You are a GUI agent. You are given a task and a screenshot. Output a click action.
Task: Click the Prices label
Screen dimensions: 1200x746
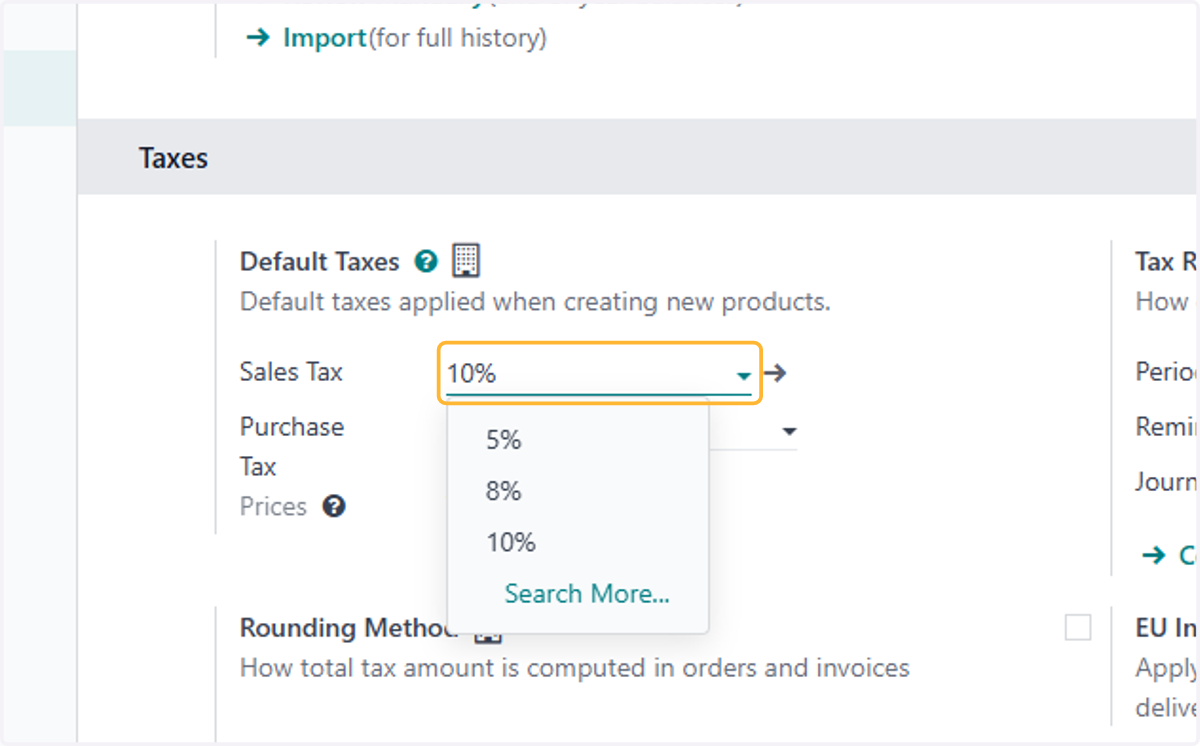point(273,507)
